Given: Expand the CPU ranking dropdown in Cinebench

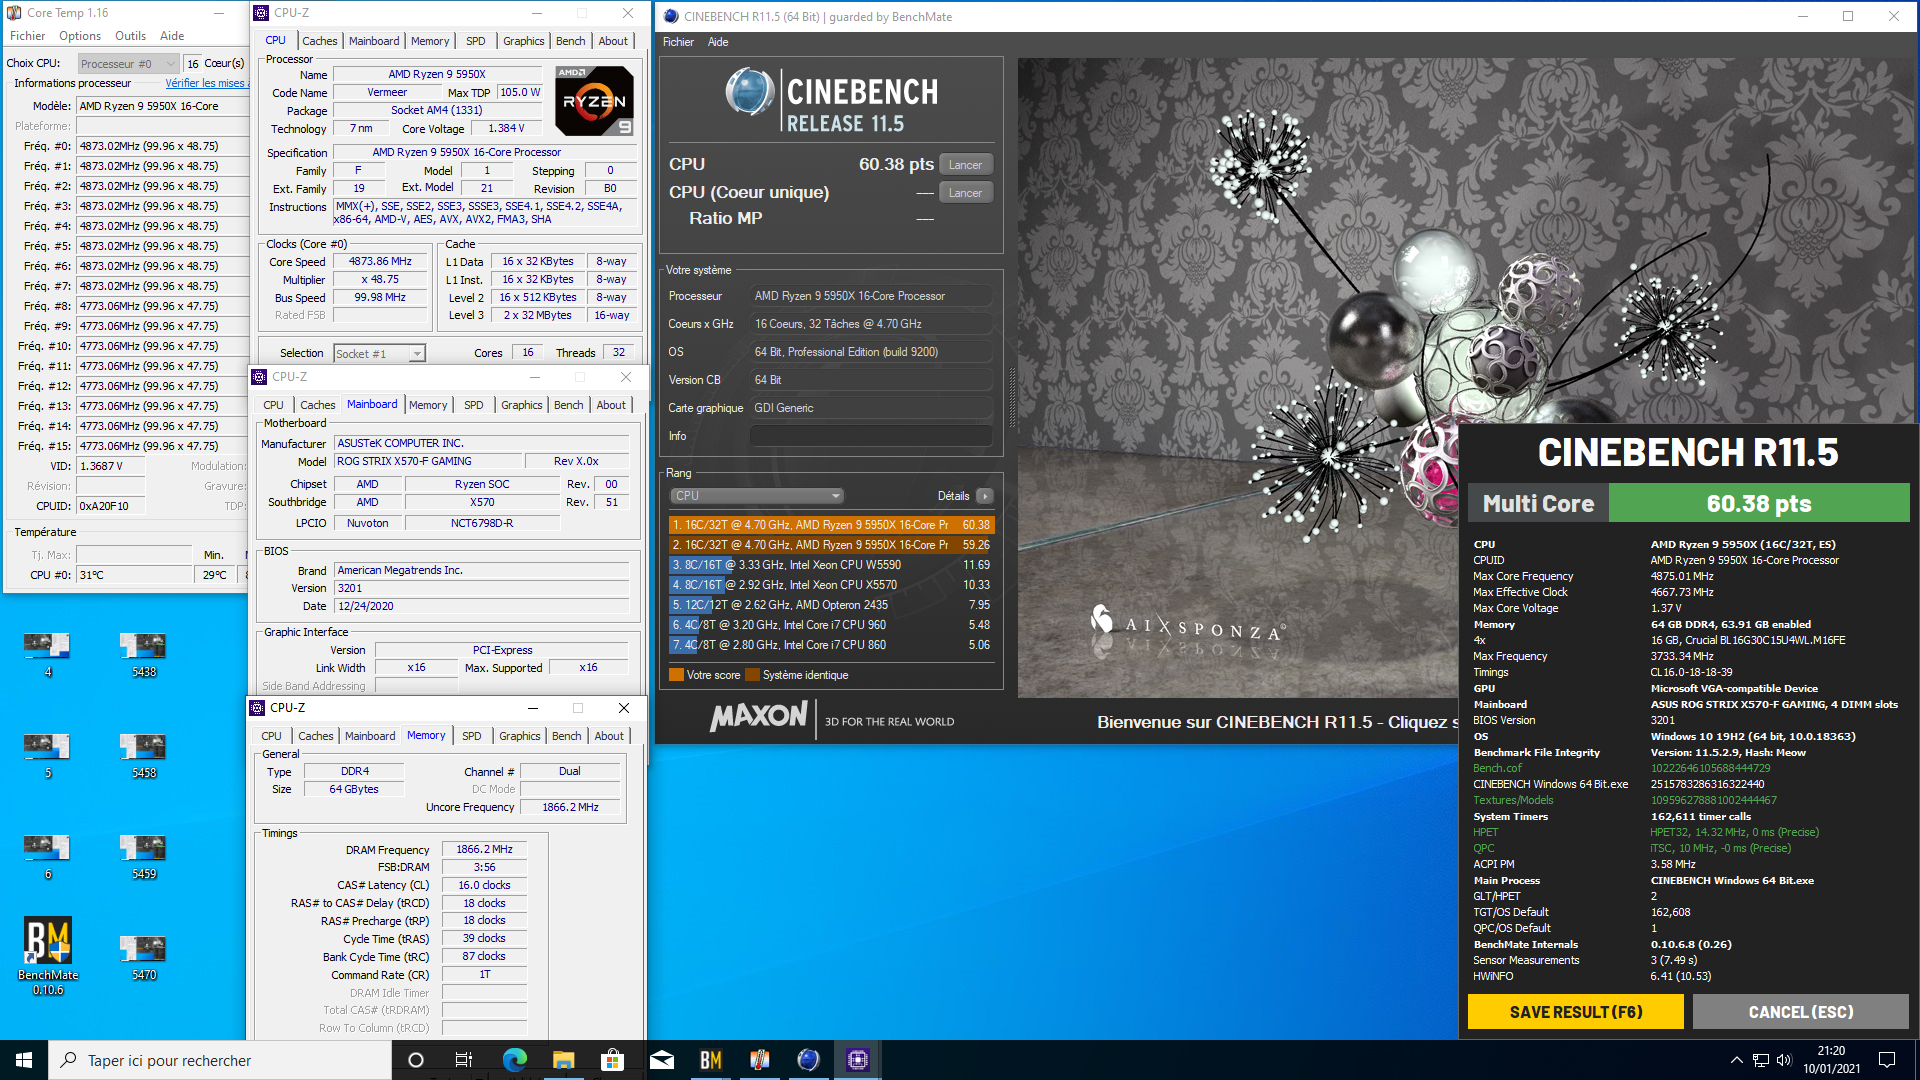Looking at the screenshot, I should coord(757,496).
